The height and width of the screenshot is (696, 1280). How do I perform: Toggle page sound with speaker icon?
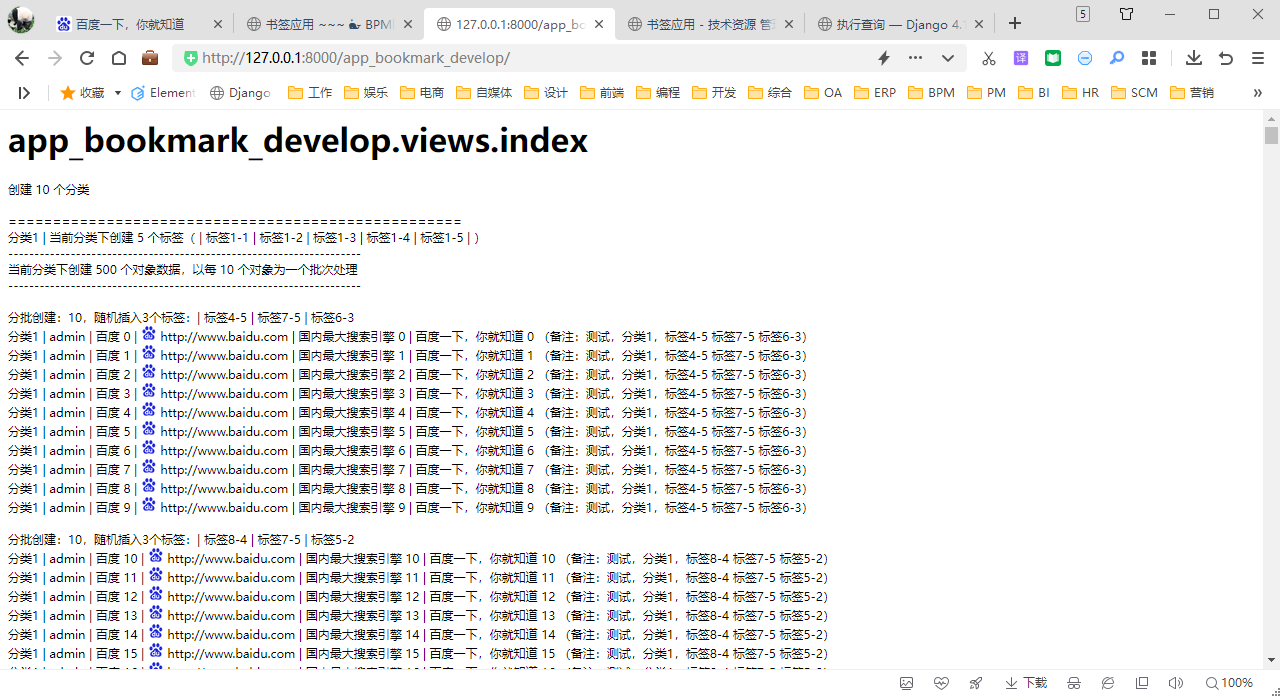point(1176,683)
